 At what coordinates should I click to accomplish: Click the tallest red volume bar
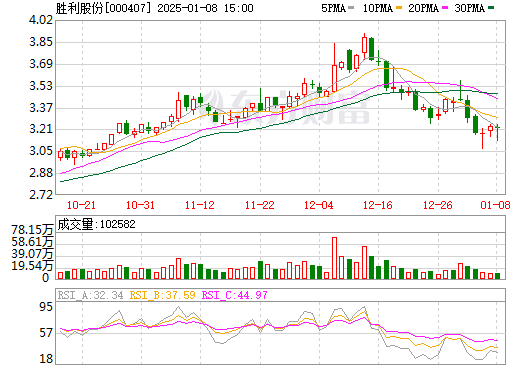click(334, 258)
